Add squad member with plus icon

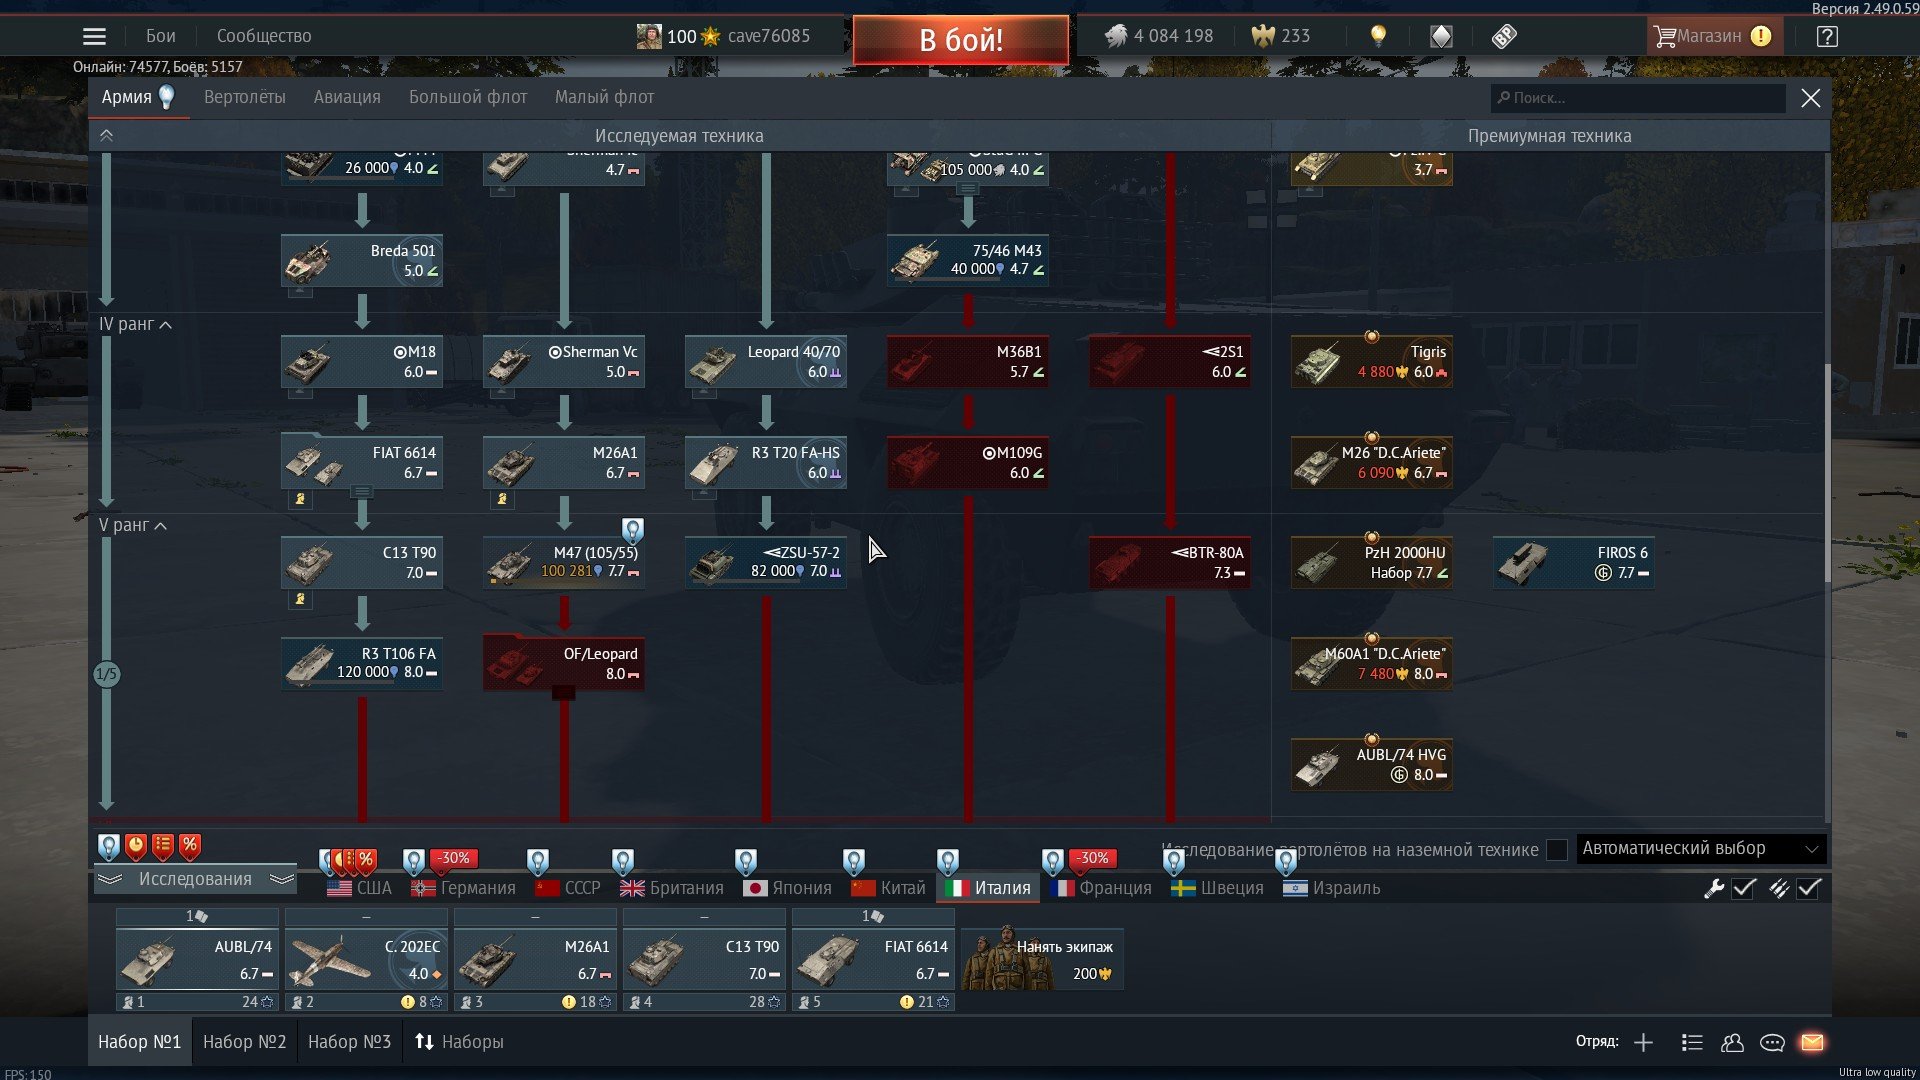(x=1643, y=1042)
